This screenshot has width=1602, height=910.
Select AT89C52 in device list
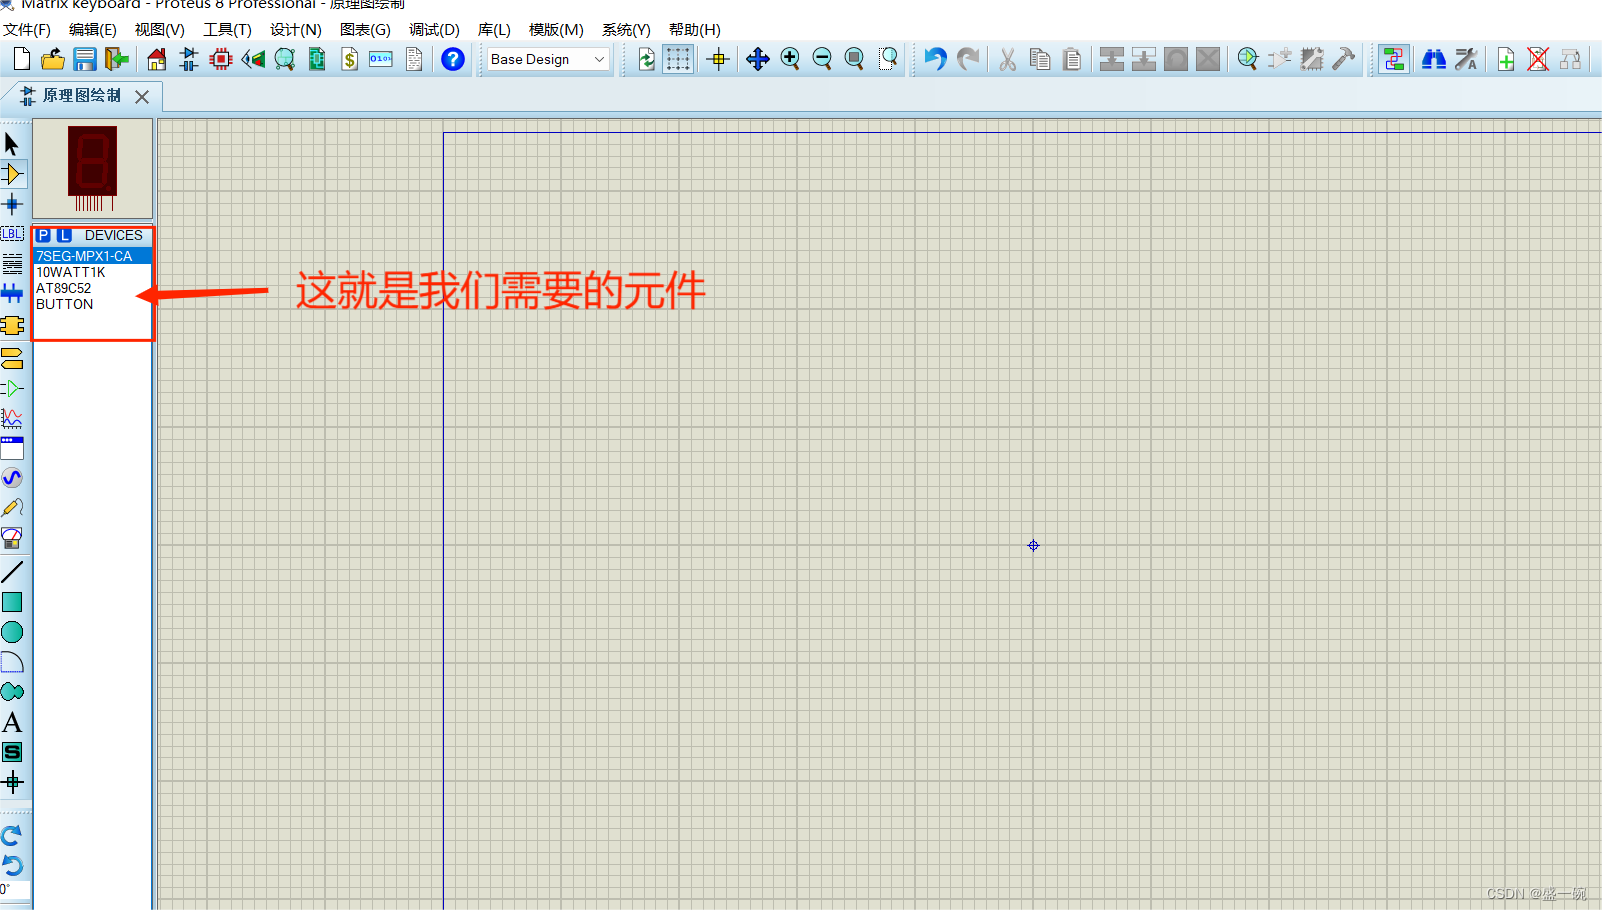(x=92, y=288)
